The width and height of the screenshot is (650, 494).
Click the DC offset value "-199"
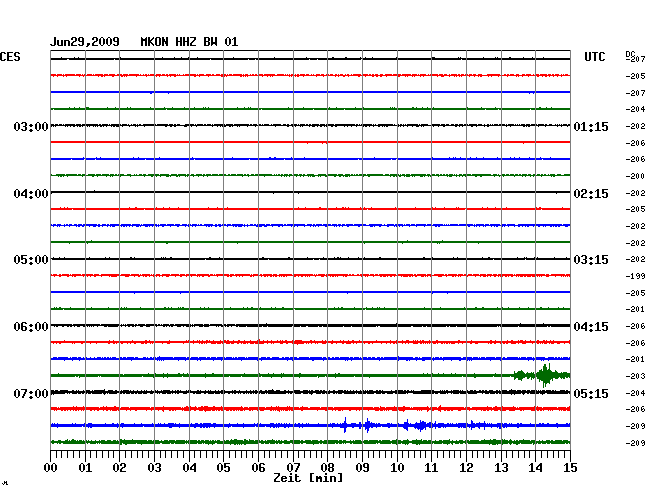[635, 276]
